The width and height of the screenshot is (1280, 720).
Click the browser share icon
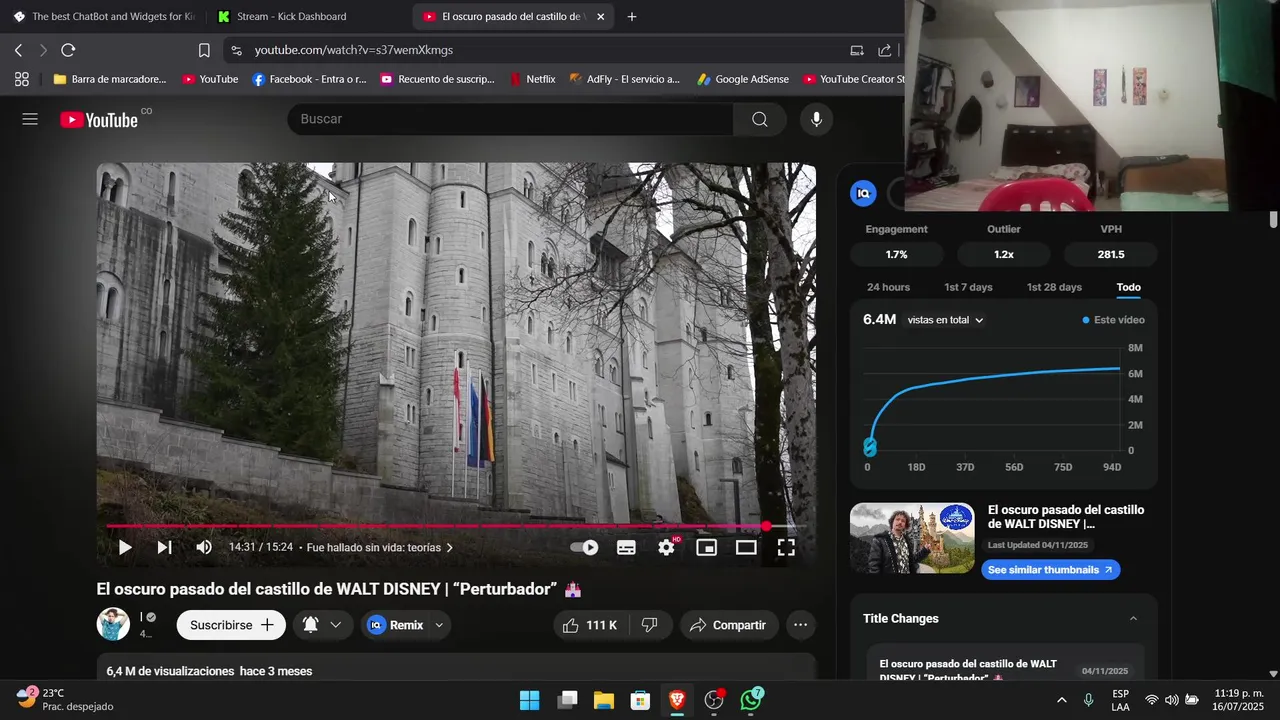pyautogui.click(x=885, y=50)
